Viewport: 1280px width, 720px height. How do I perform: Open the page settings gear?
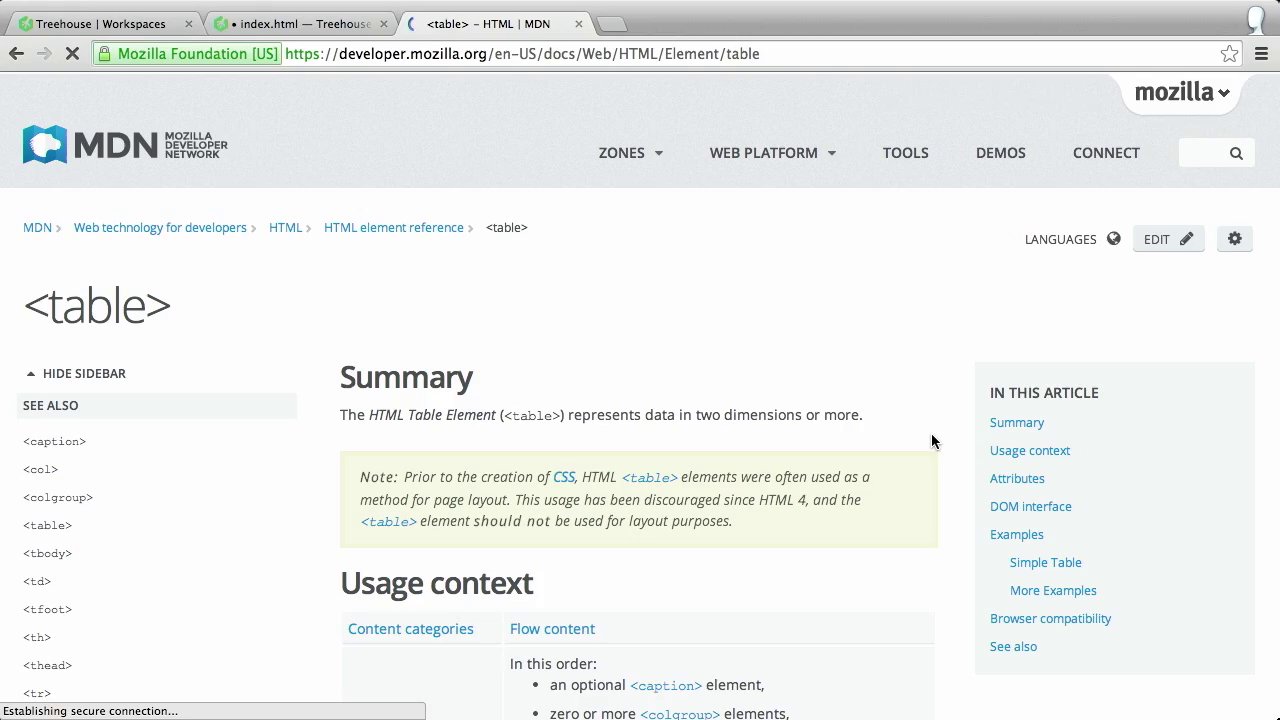tap(1234, 239)
